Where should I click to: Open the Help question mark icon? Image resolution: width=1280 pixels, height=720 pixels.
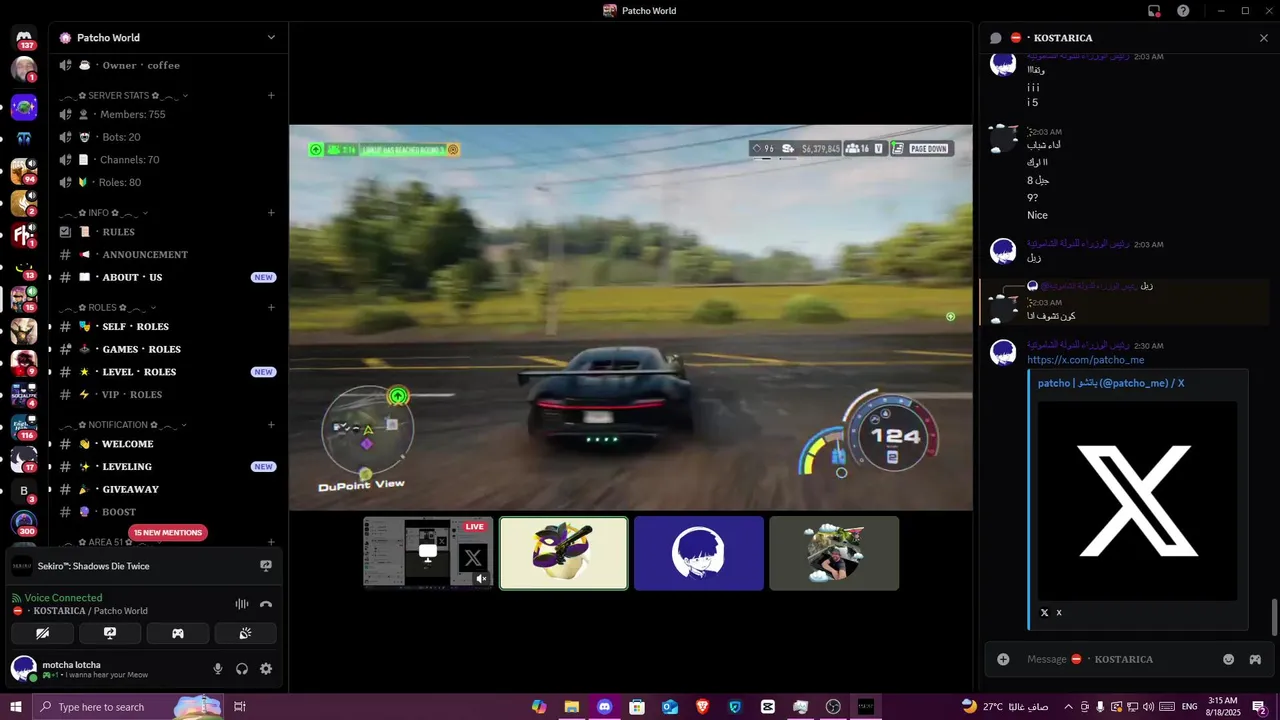[x=1183, y=11]
